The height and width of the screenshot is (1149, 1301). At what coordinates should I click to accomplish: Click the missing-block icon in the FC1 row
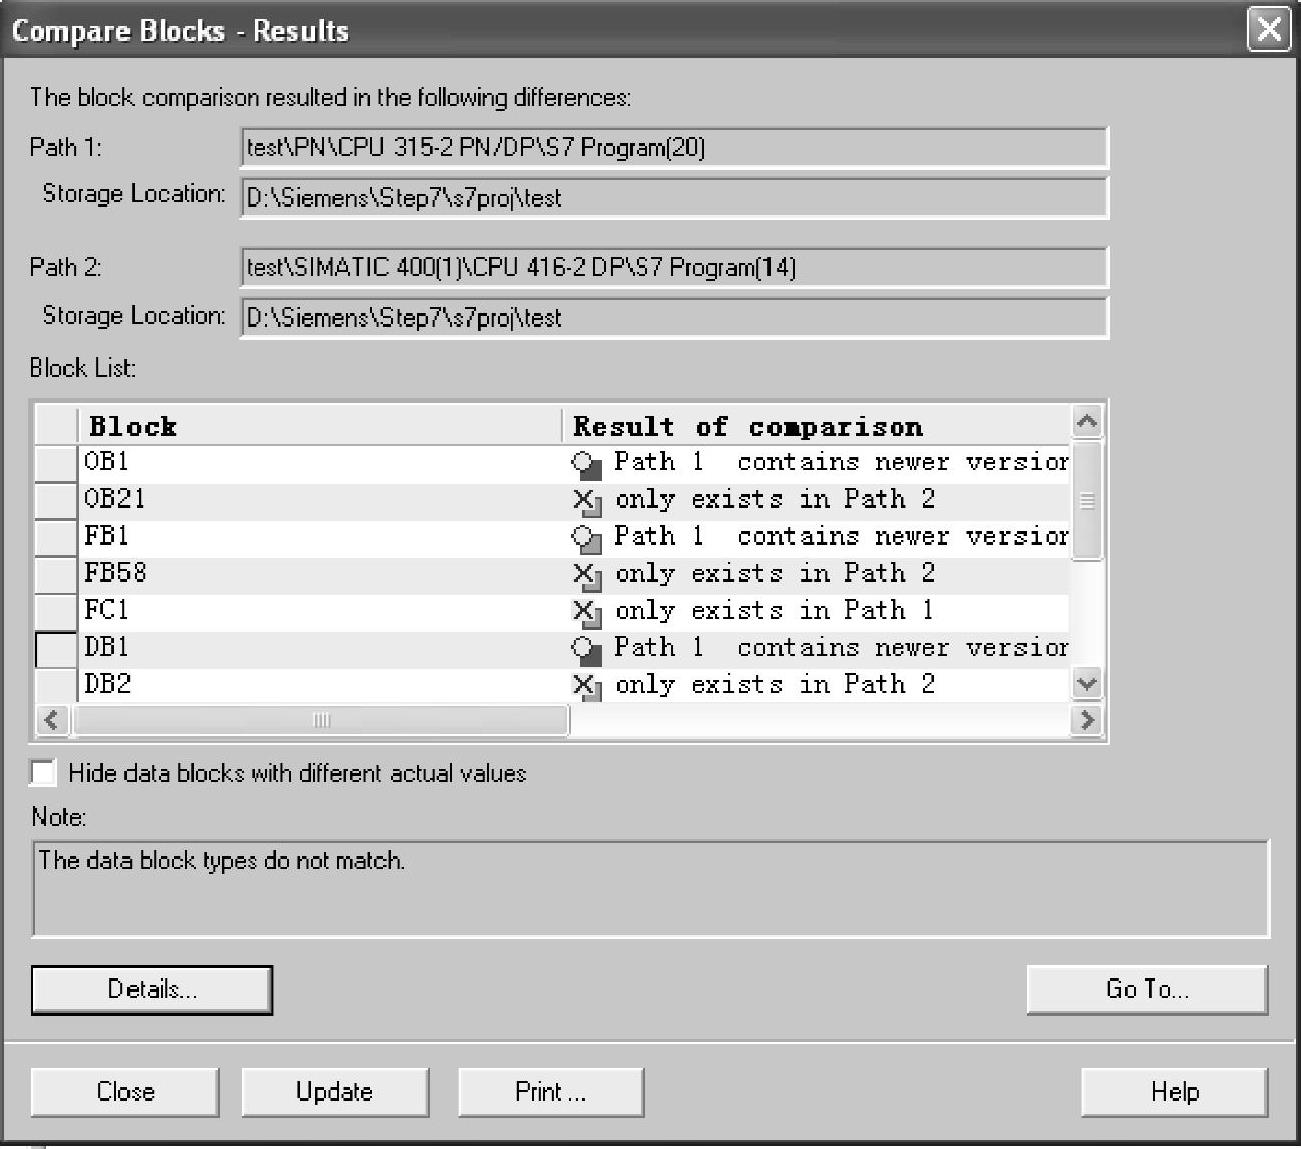click(x=586, y=612)
